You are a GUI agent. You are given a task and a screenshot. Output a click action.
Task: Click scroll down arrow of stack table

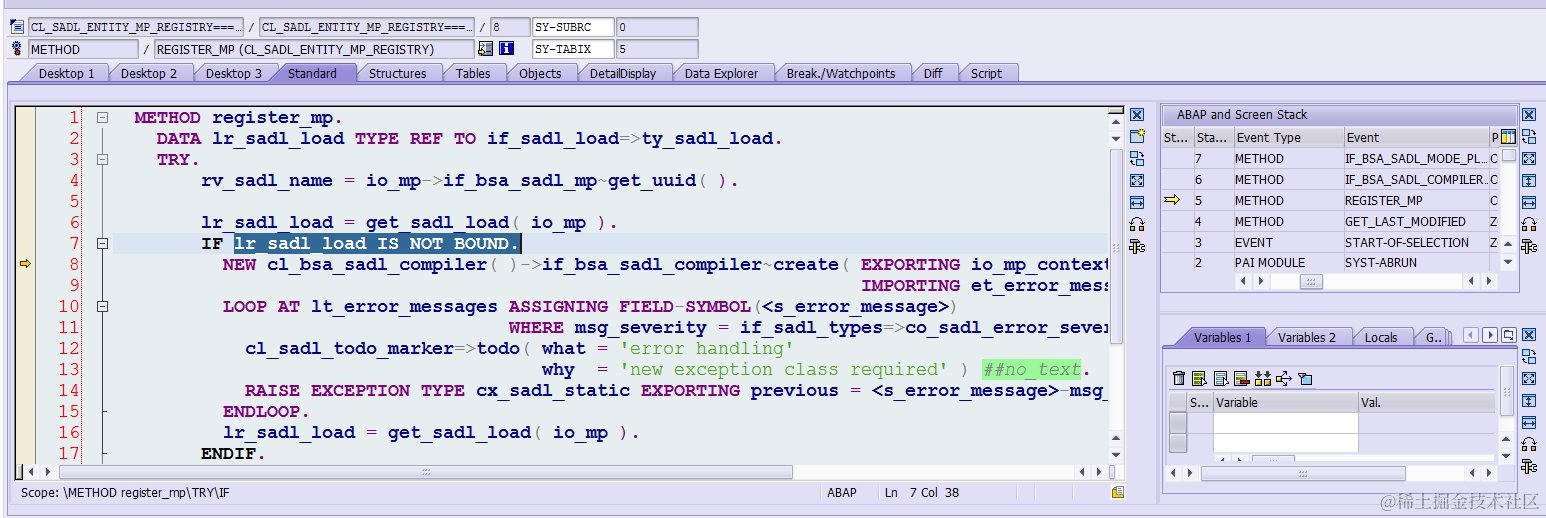[1508, 262]
